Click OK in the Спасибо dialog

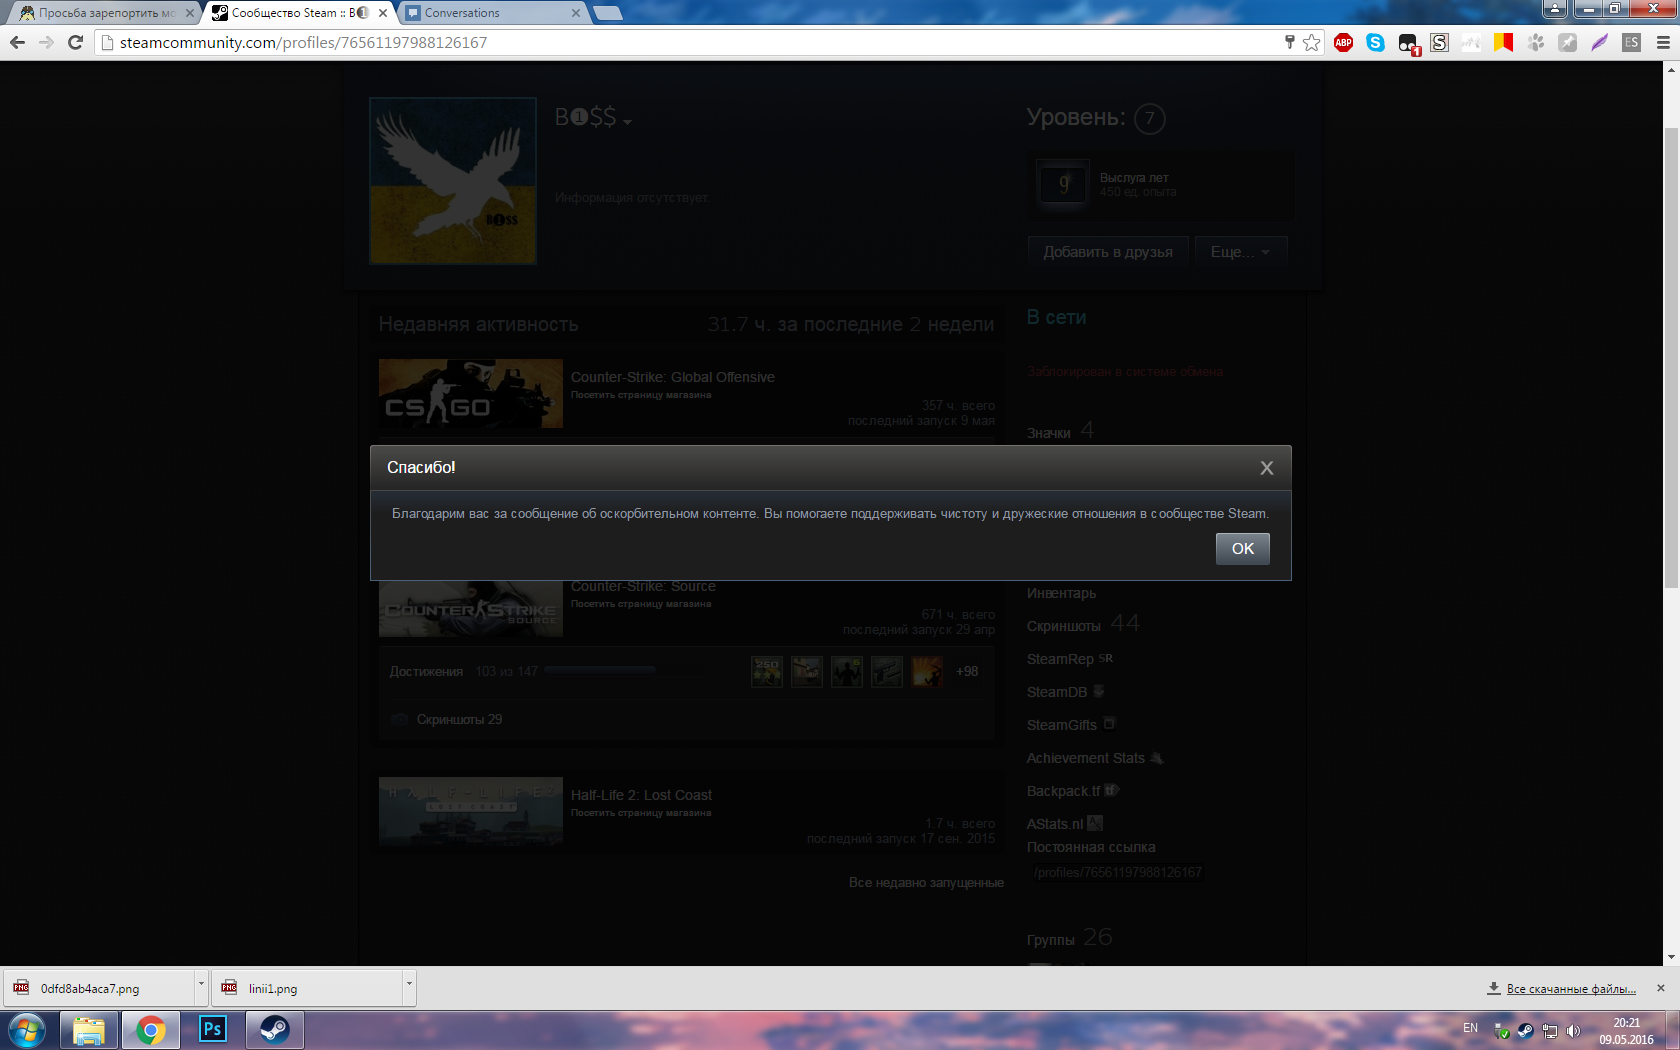1242,549
